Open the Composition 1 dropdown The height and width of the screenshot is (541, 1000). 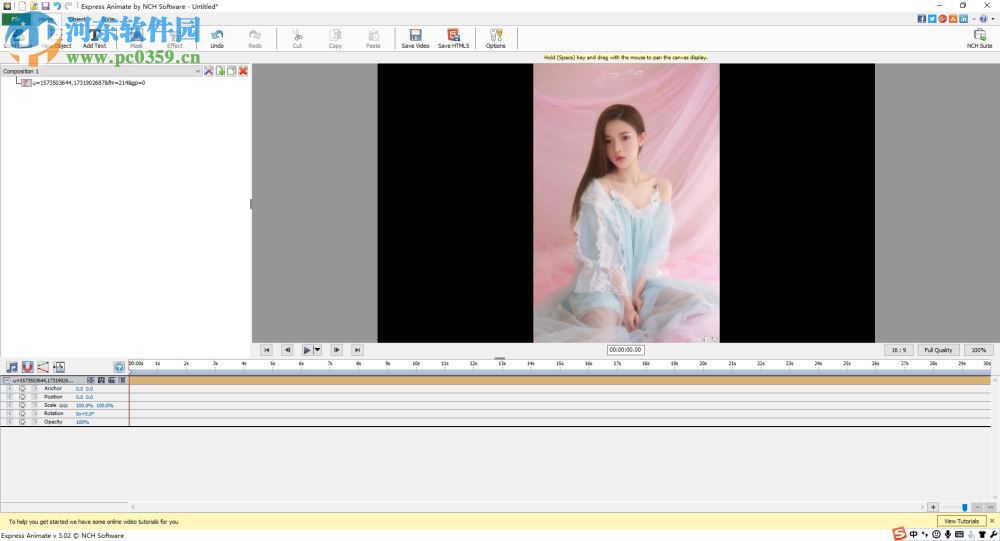(x=198, y=71)
